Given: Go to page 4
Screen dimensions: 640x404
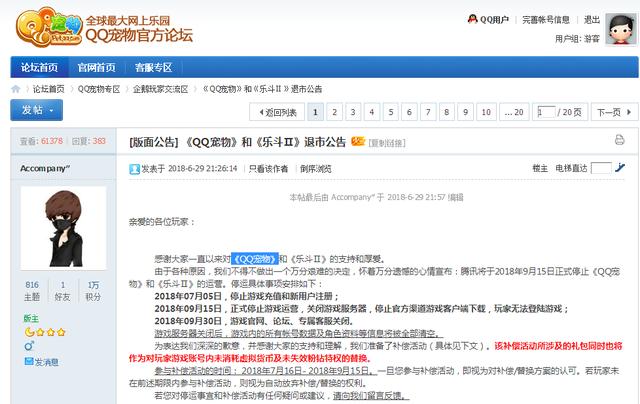Looking at the screenshot, I should click(372, 112).
